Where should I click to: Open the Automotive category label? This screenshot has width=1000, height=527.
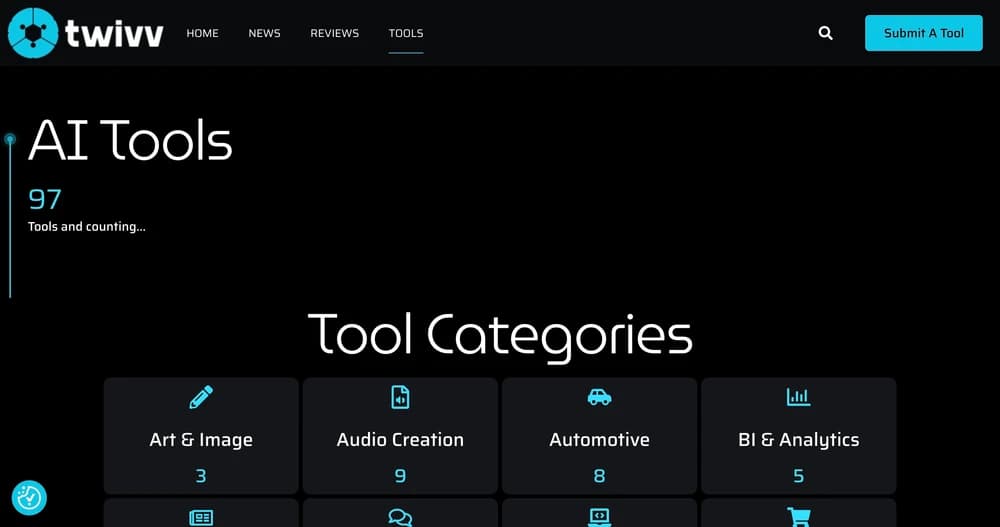(x=599, y=440)
